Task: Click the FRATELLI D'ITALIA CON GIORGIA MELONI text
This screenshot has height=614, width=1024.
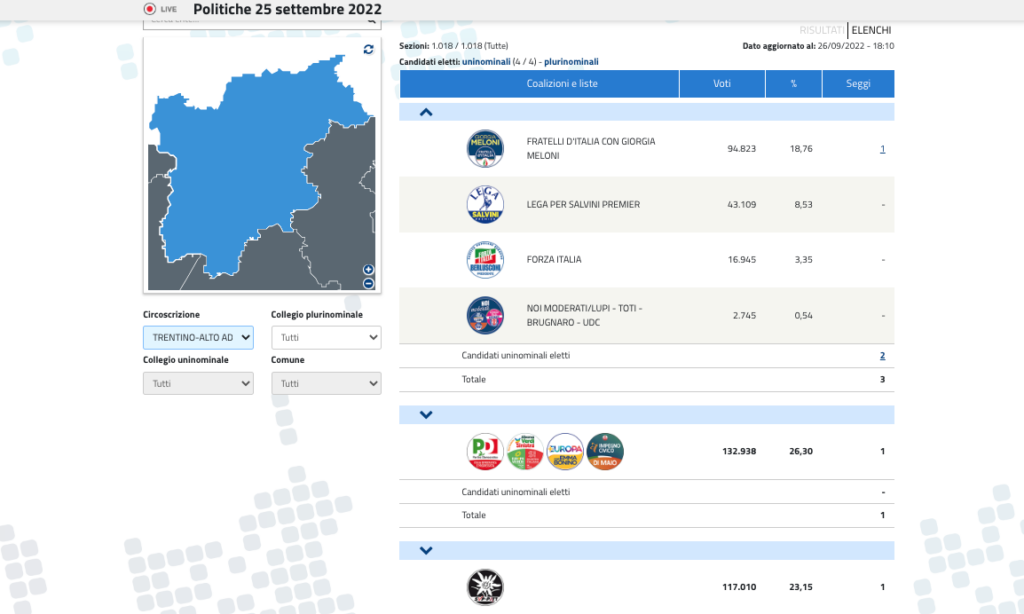Action: pos(590,148)
